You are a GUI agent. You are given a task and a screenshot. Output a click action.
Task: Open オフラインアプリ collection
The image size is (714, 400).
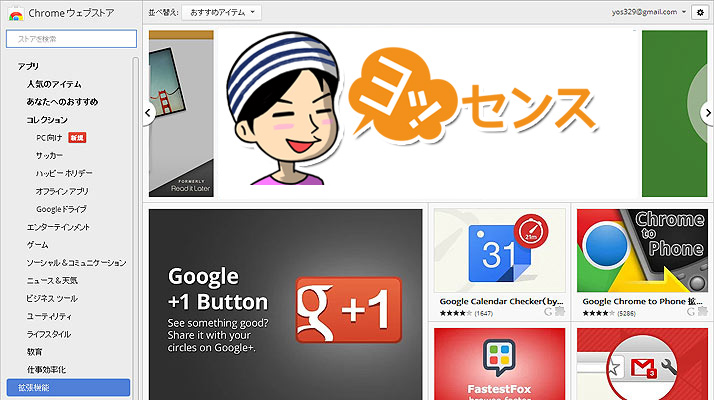pyautogui.click(x=62, y=191)
